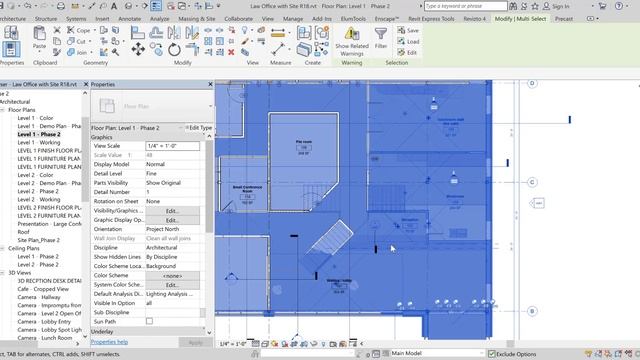Click the Type Properties icon above Properties
Viewport: 640px width, 360px height.
(x=11, y=32)
